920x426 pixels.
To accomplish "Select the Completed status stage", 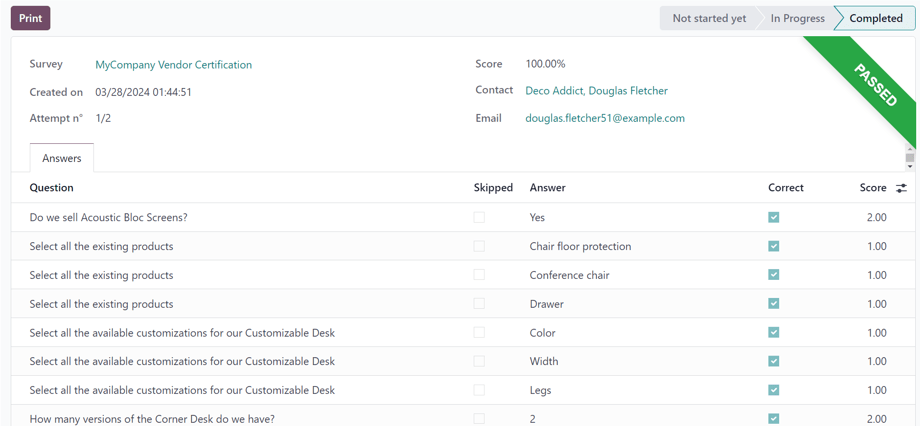I will click(x=875, y=18).
